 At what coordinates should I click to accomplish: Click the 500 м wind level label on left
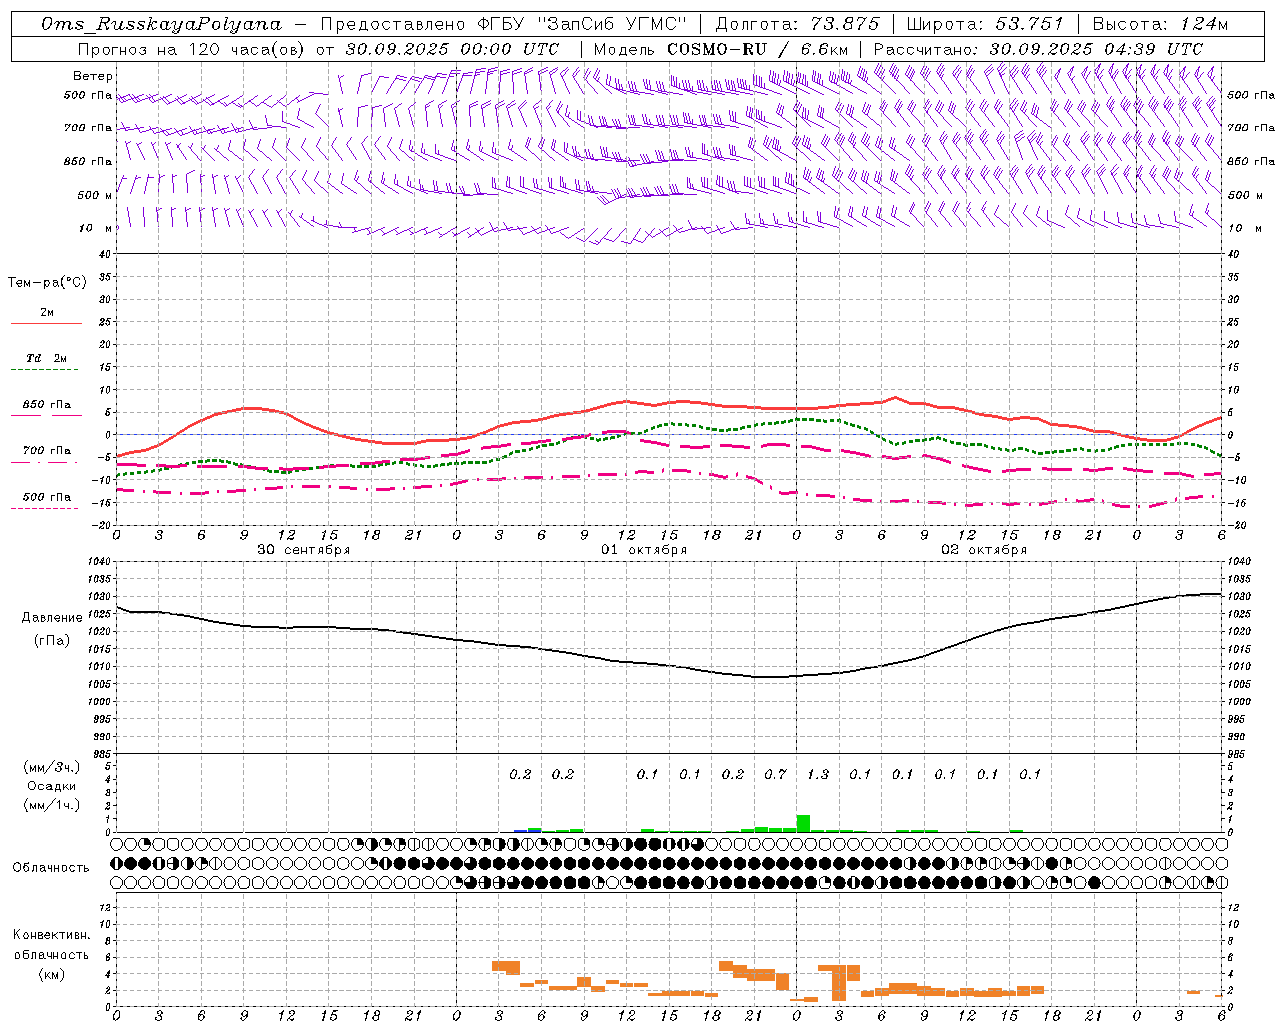click(x=95, y=195)
